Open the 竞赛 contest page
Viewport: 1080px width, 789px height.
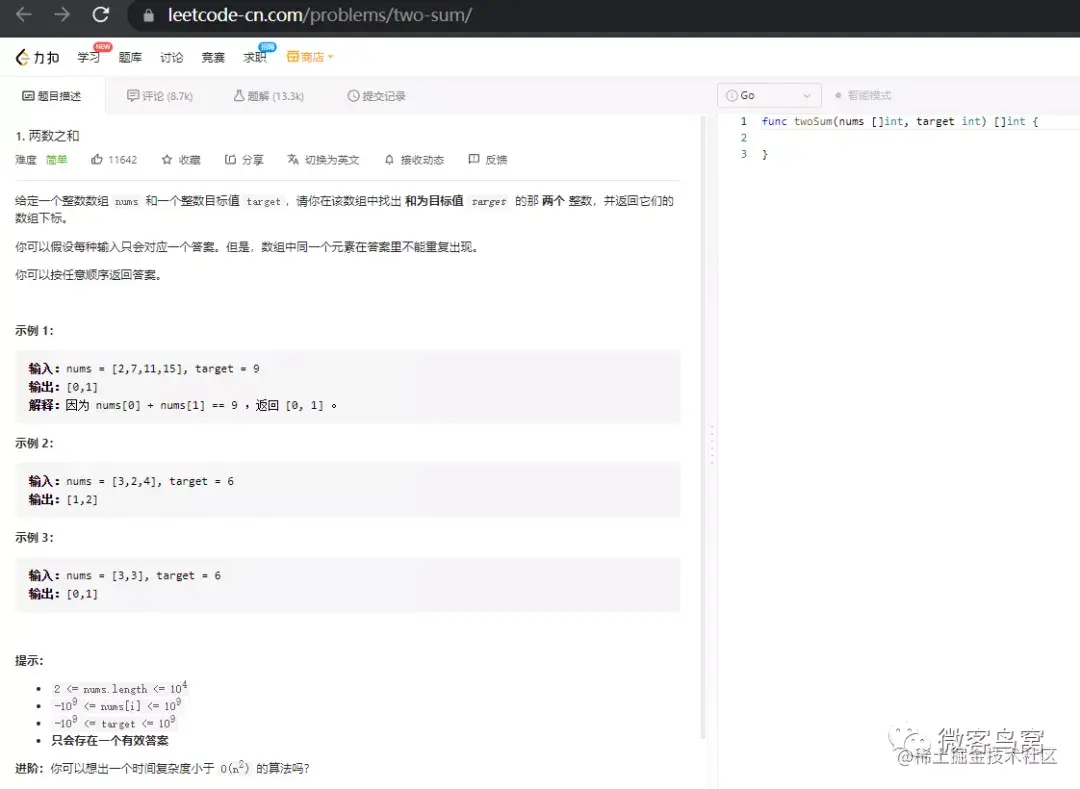(213, 58)
